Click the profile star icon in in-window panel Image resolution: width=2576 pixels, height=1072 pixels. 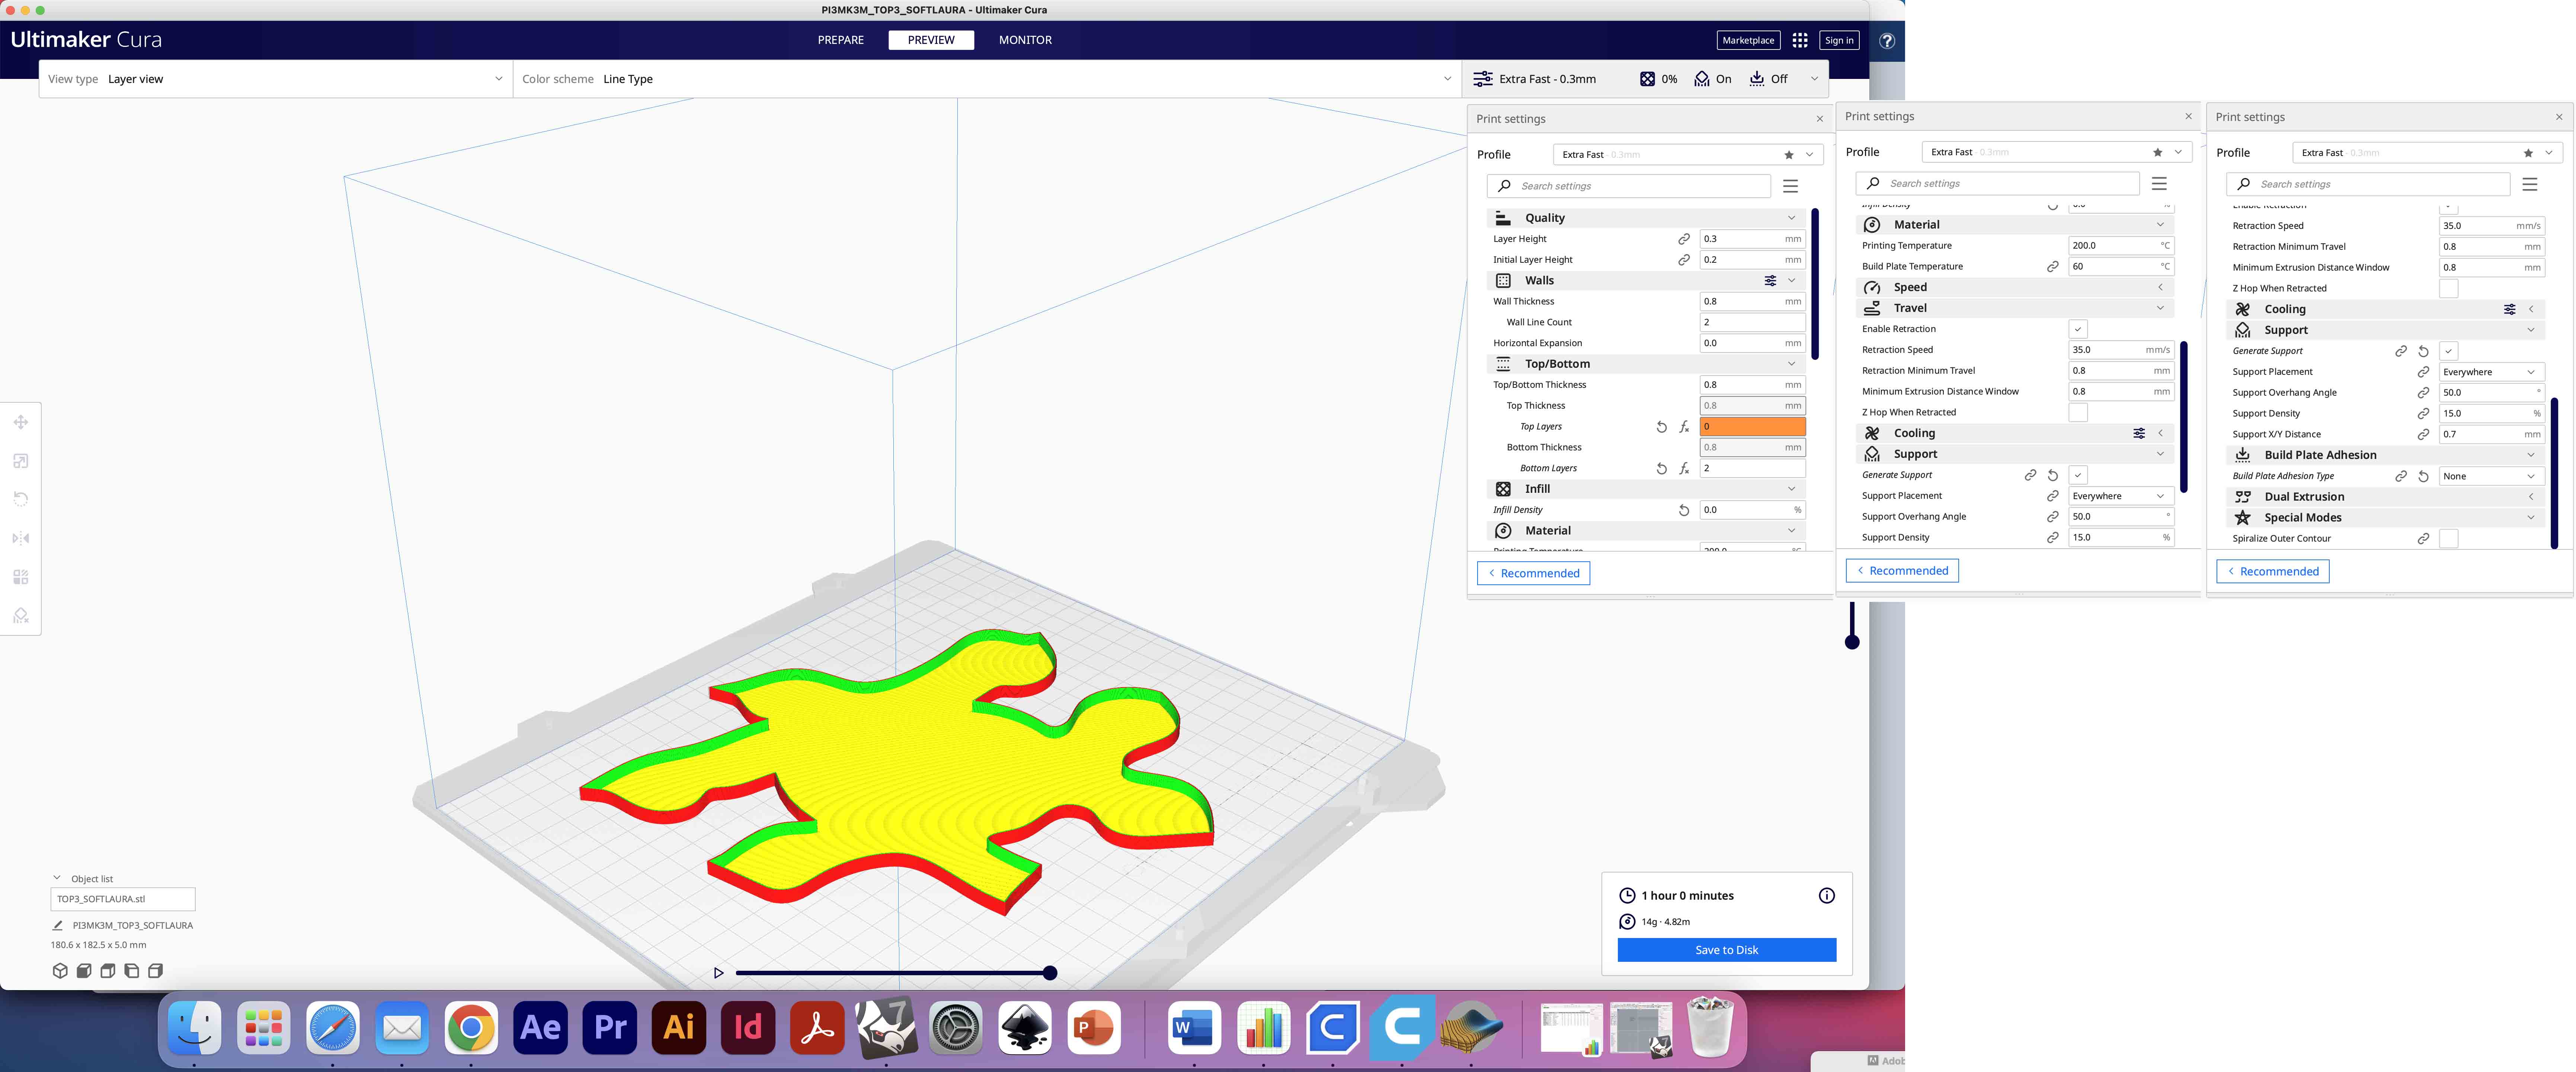pos(1789,155)
